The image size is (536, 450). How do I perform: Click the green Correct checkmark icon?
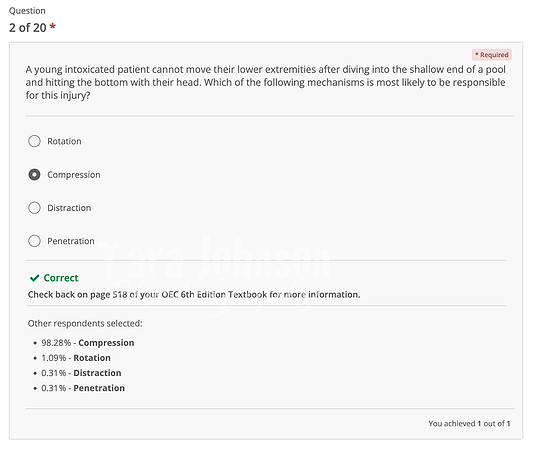(x=35, y=278)
